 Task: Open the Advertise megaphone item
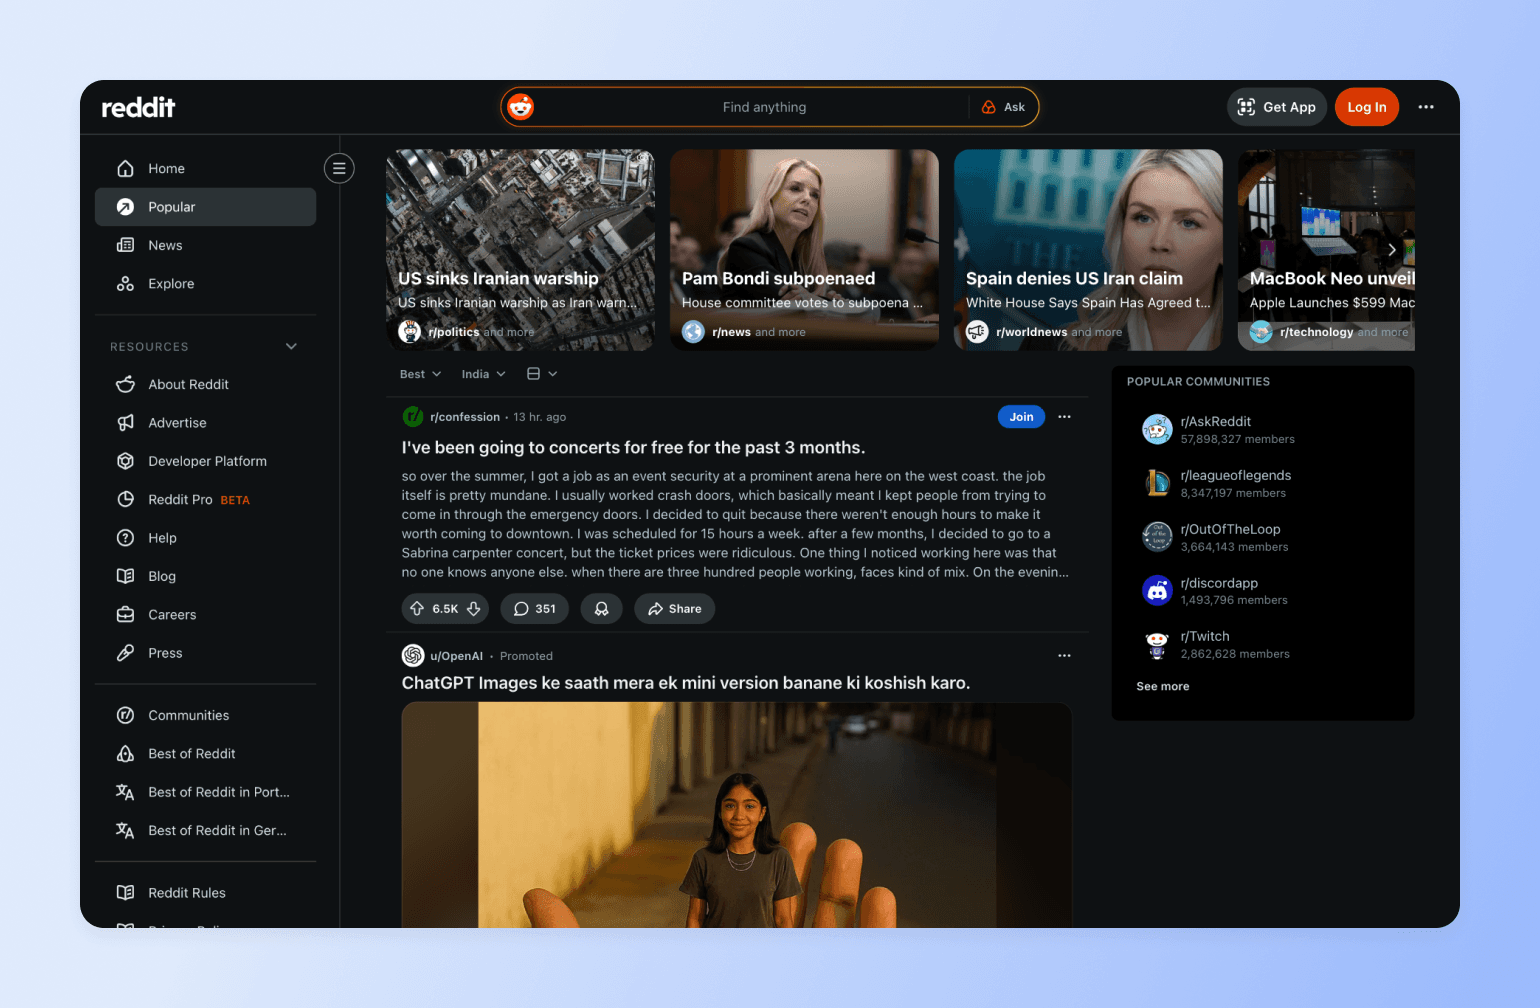pos(177,422)
